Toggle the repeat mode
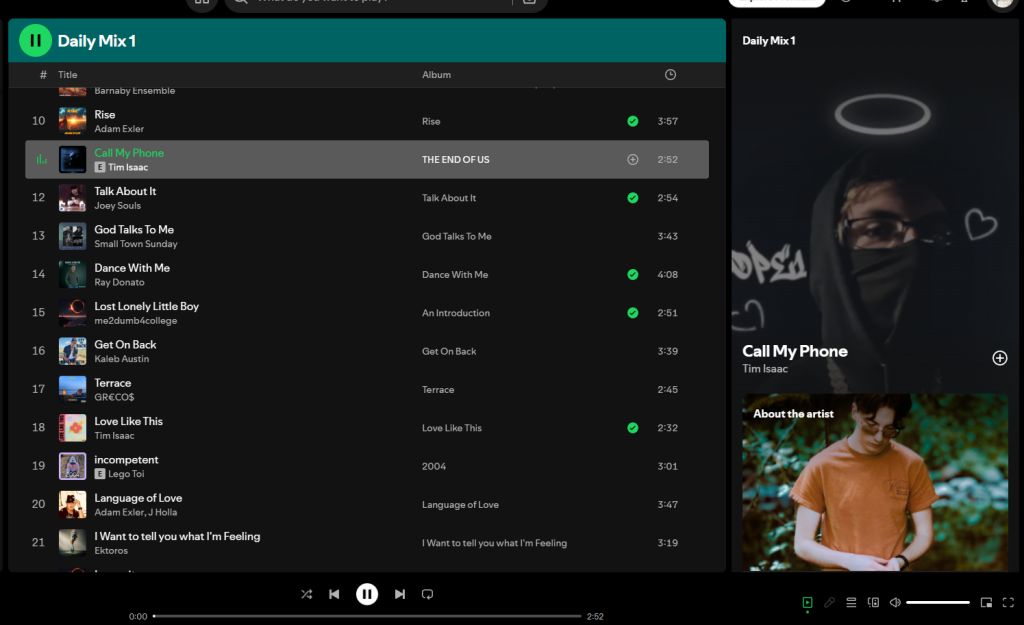This screenshot has height=625, width=1024. point(427,594)
